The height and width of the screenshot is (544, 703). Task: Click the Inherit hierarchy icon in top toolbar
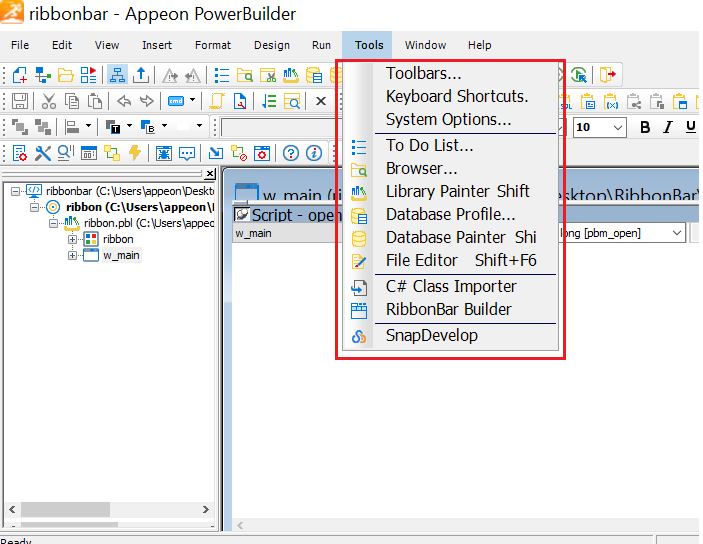pos(43,75)
